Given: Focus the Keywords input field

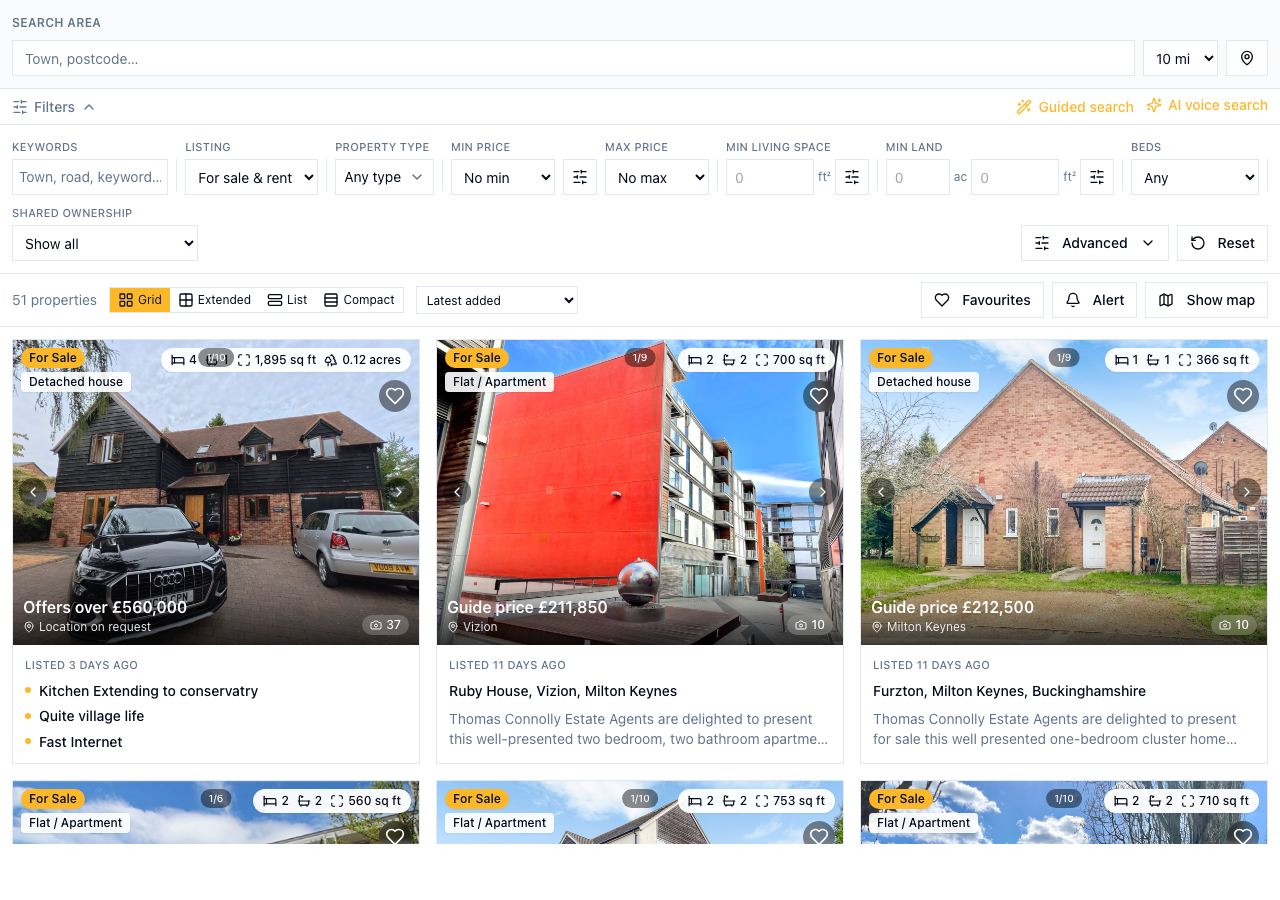Looking at the screenshot, I should point(90,177).
